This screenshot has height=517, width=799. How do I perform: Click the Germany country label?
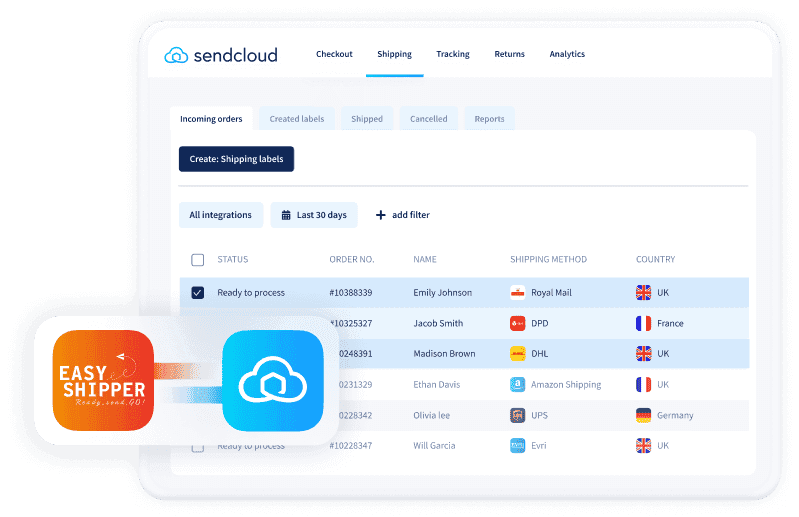[x=675, y=415]
